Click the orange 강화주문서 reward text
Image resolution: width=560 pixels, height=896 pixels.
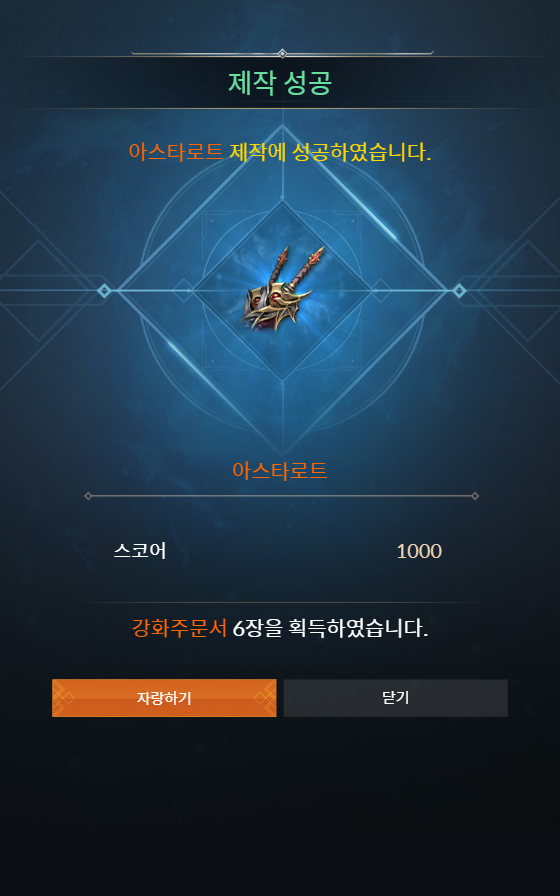click(x=179, y=629)
